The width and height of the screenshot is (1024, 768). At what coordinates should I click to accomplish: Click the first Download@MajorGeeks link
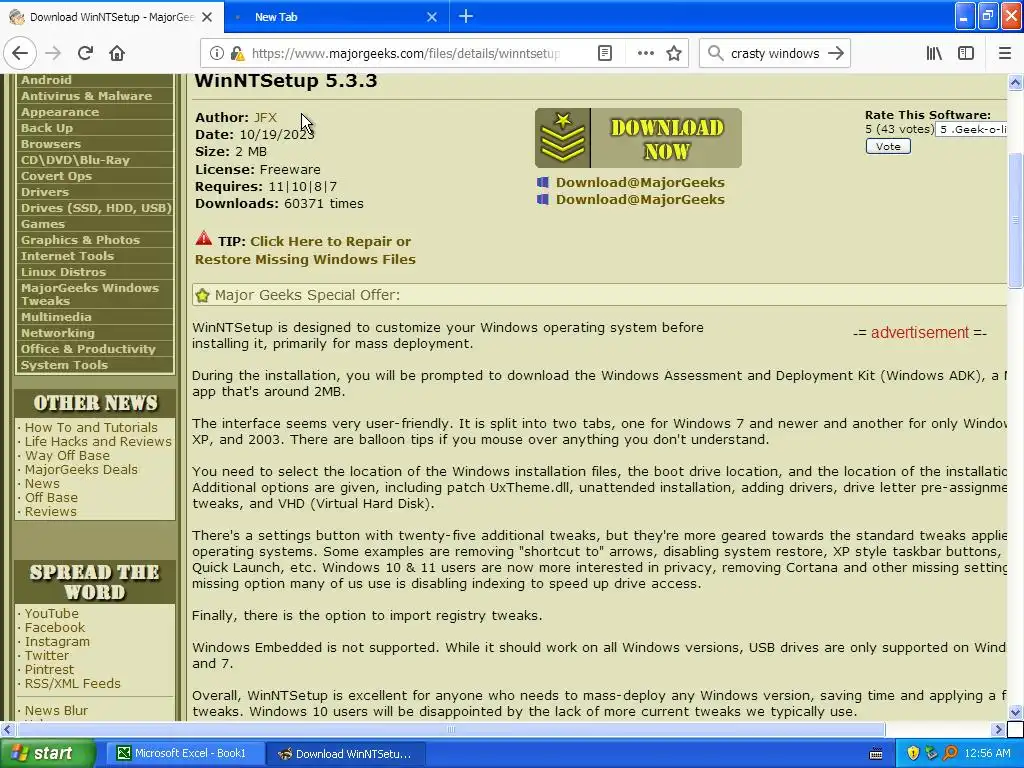click(640, 182)
